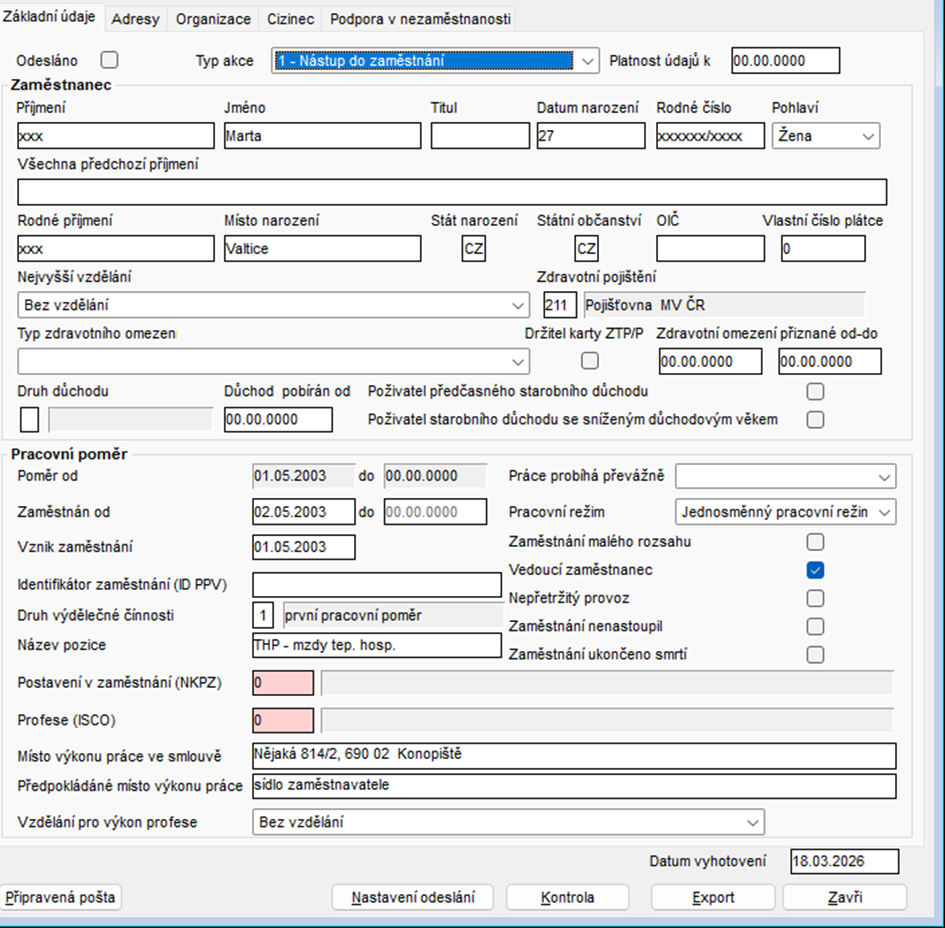Click the Titul input field

[x=480, y=136]
